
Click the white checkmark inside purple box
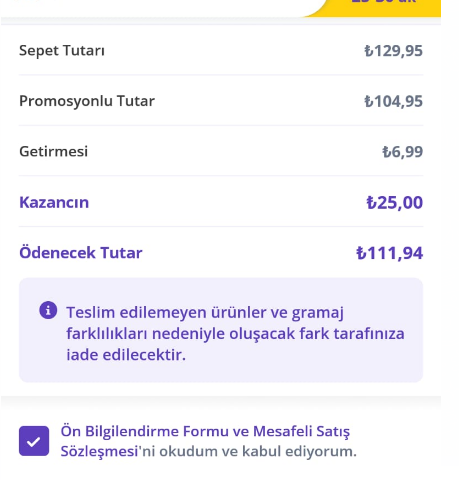coord(34,442)
